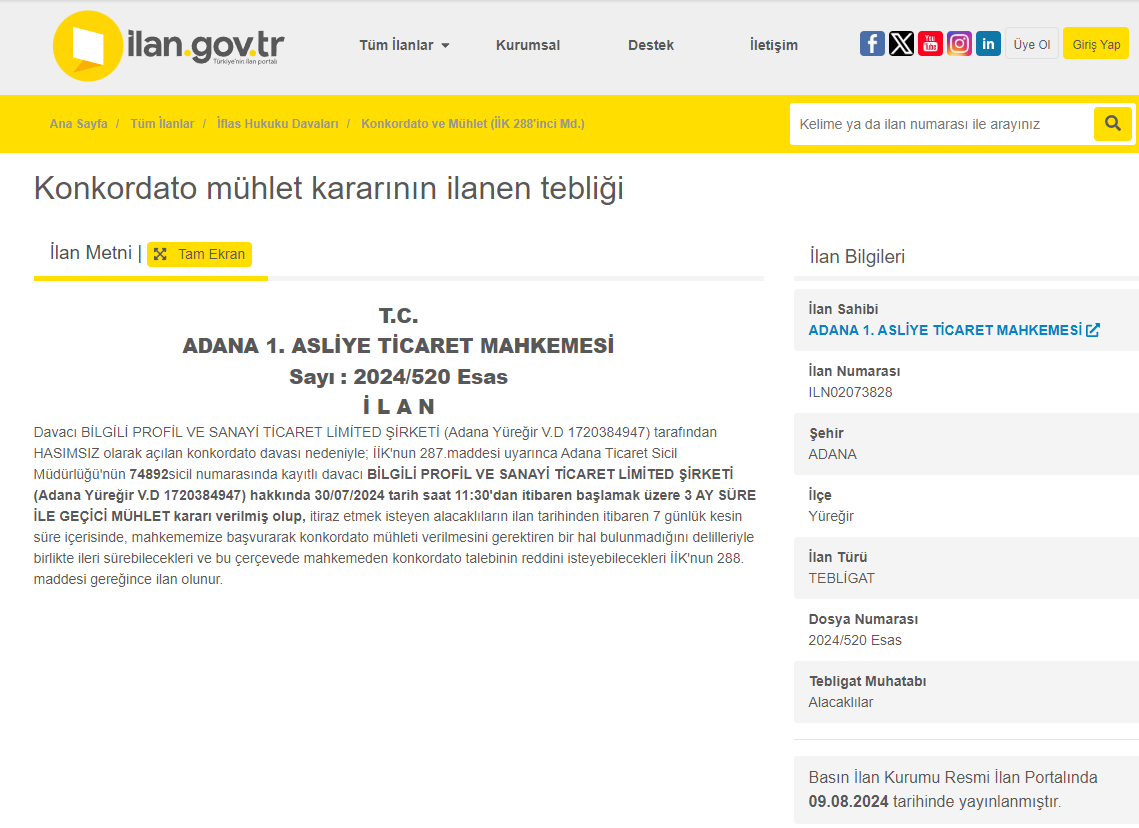This screenshot has height=828, width=1139.
Task: Open the Destek menu item
Action: click(650, 45)
